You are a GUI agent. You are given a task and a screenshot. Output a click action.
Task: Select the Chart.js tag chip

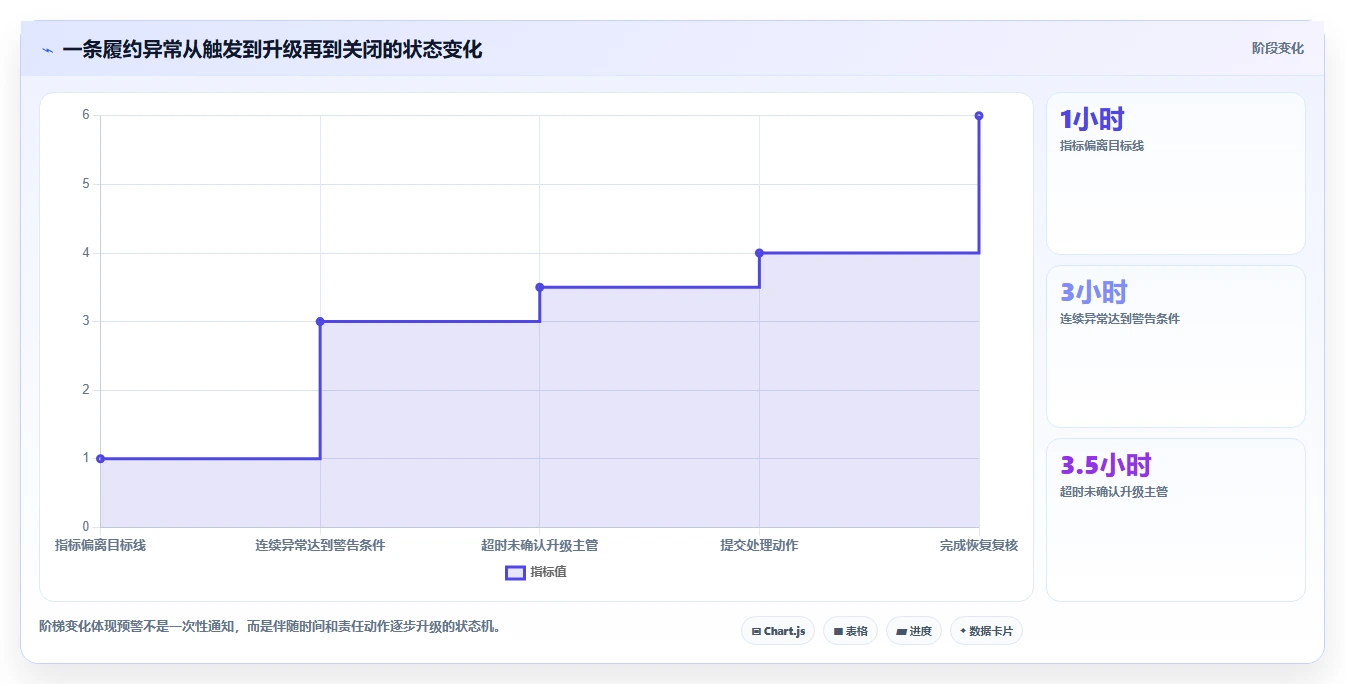(x=778, y=631)
